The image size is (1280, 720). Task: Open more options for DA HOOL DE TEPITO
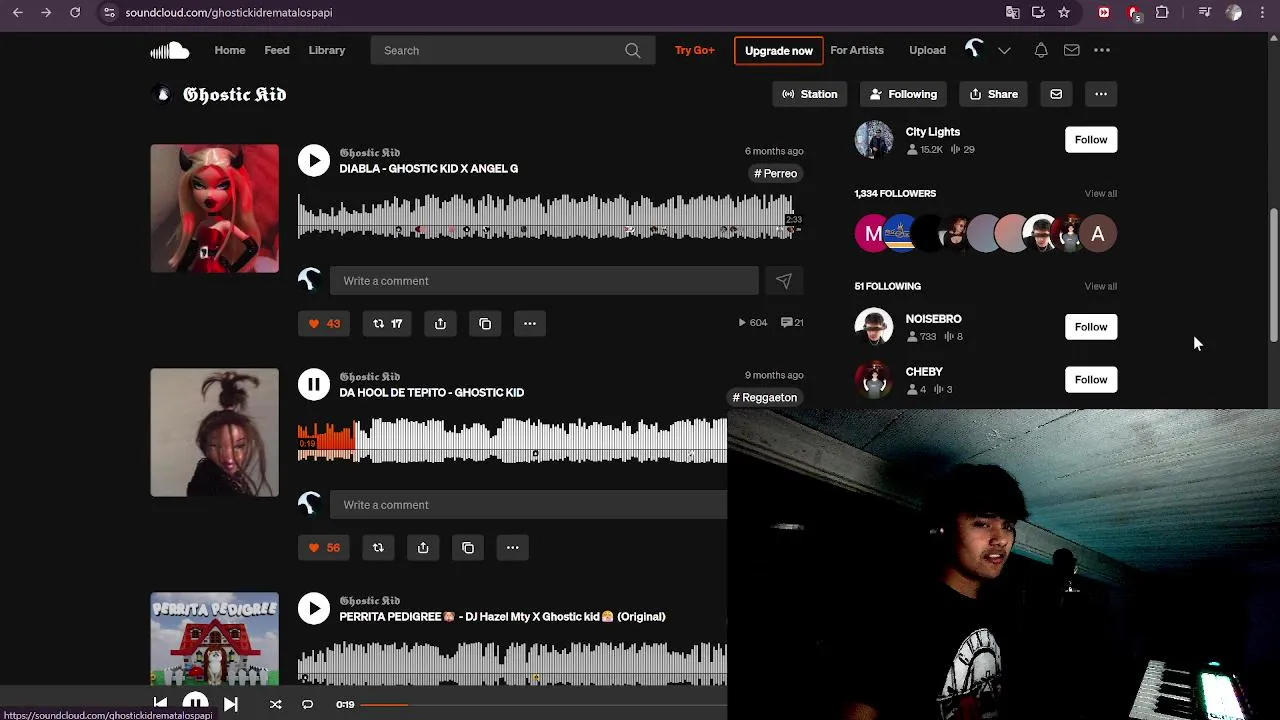tap(512, 547)
